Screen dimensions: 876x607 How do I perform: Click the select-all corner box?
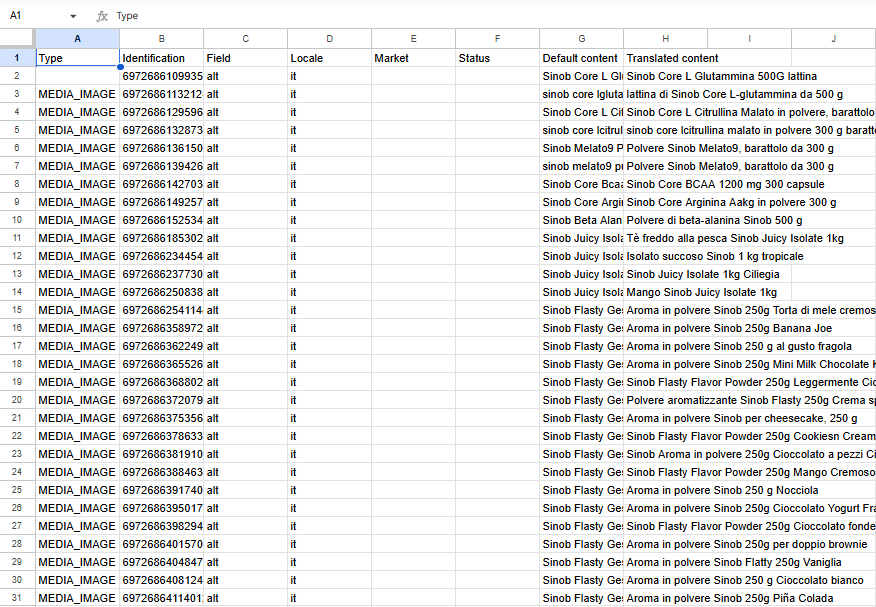pyautogui.click(x=17, y=39)
